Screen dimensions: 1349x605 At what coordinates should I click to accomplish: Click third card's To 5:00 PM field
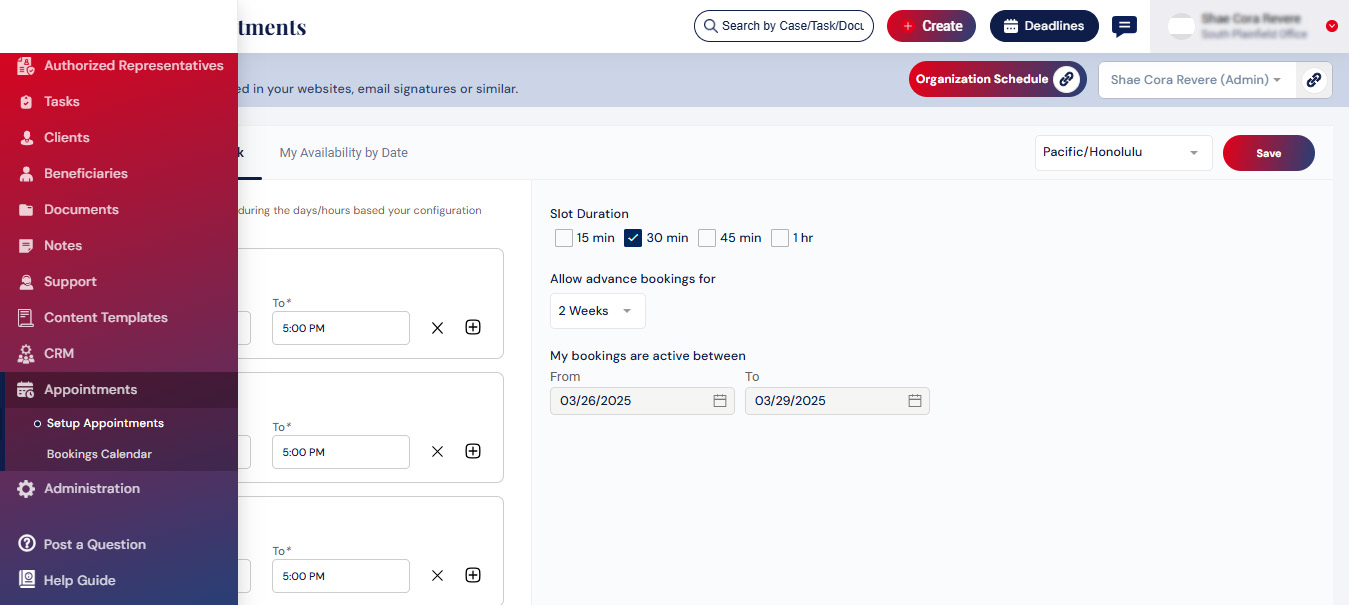coord(341,576)
